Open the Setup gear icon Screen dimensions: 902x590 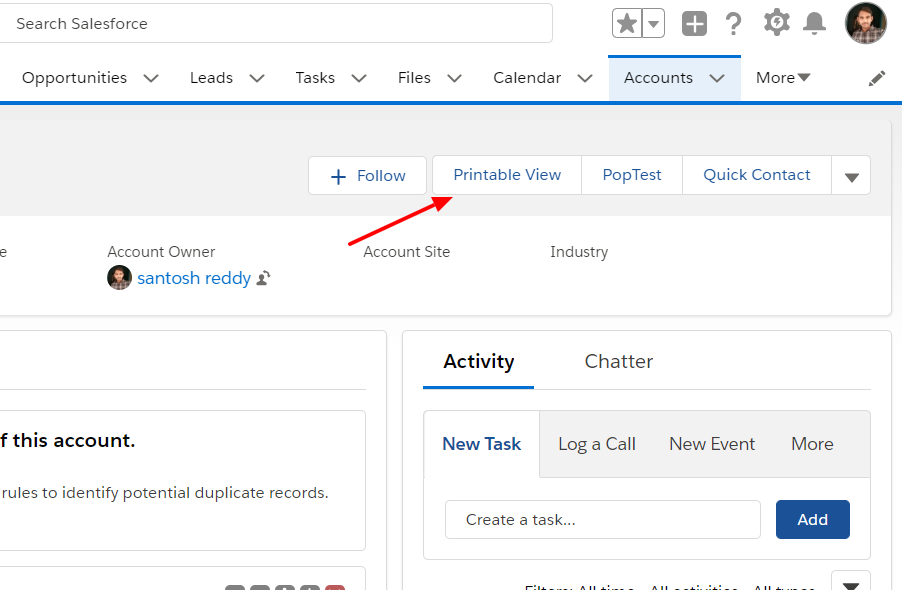point(777,23)
